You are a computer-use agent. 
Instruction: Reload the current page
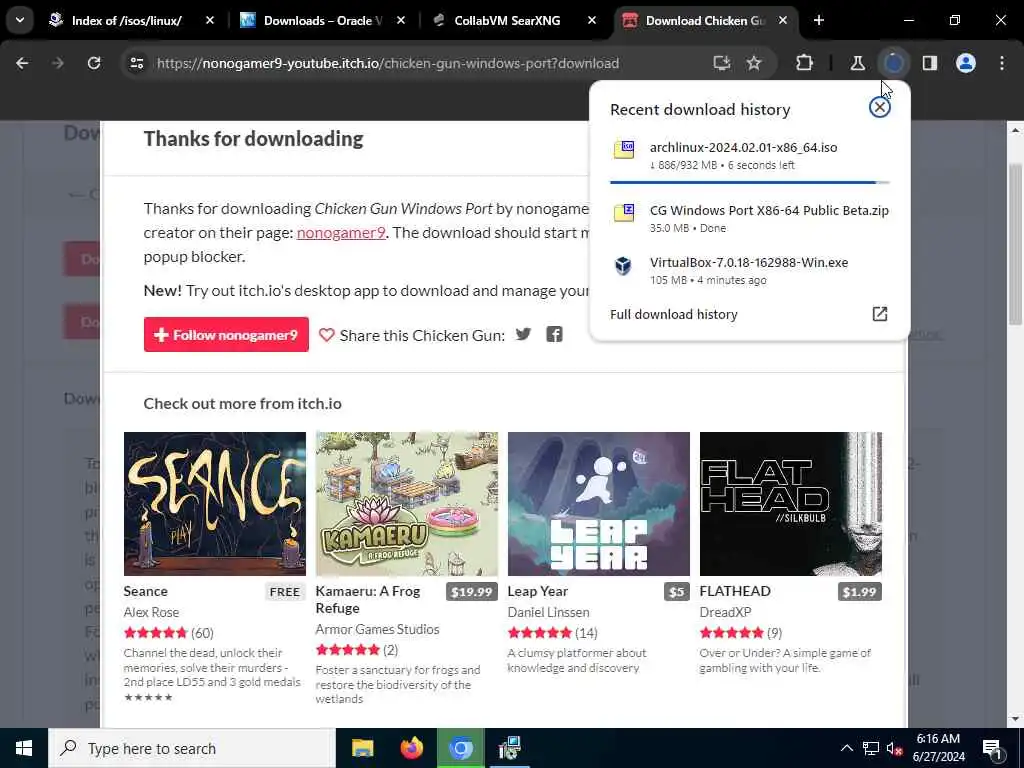click(94, 63)
